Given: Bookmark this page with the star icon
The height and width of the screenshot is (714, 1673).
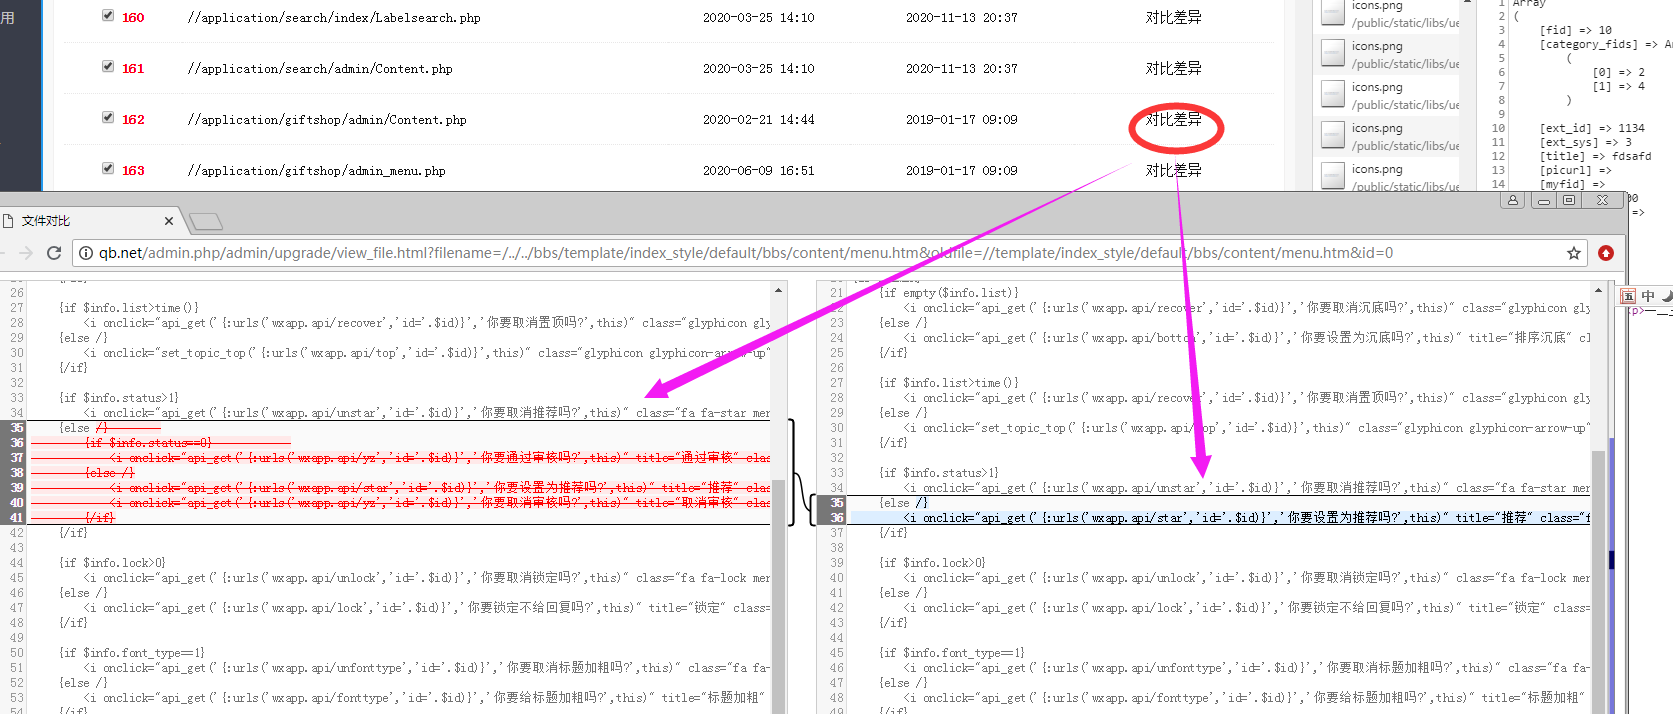Looking at the screenshot, I should (x=1573, y=253).
